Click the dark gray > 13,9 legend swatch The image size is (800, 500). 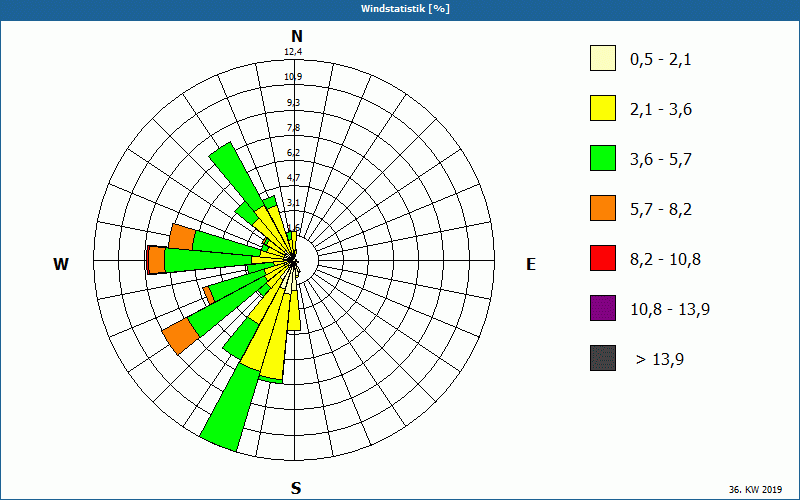coord(603,358)
